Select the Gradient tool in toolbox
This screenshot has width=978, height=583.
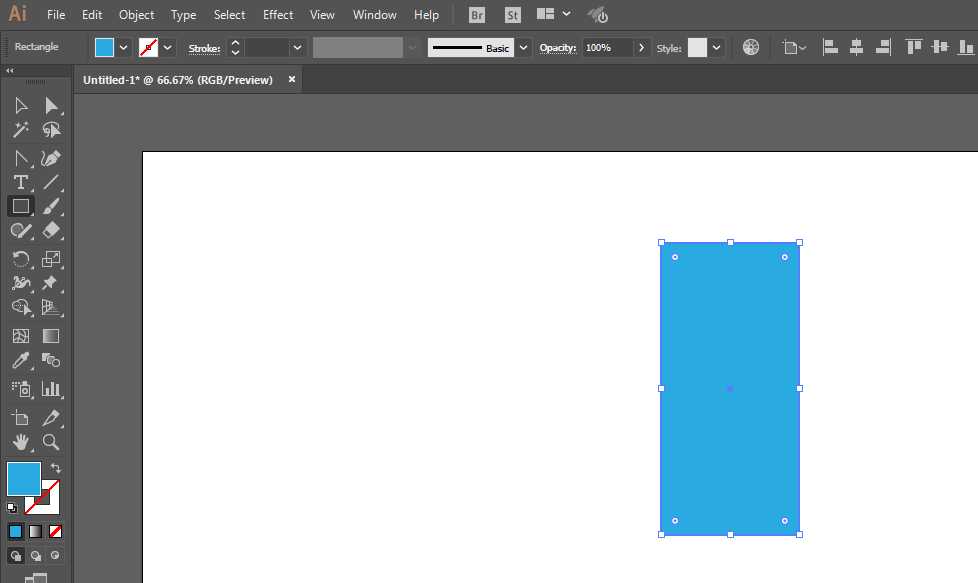coord(51,336)
